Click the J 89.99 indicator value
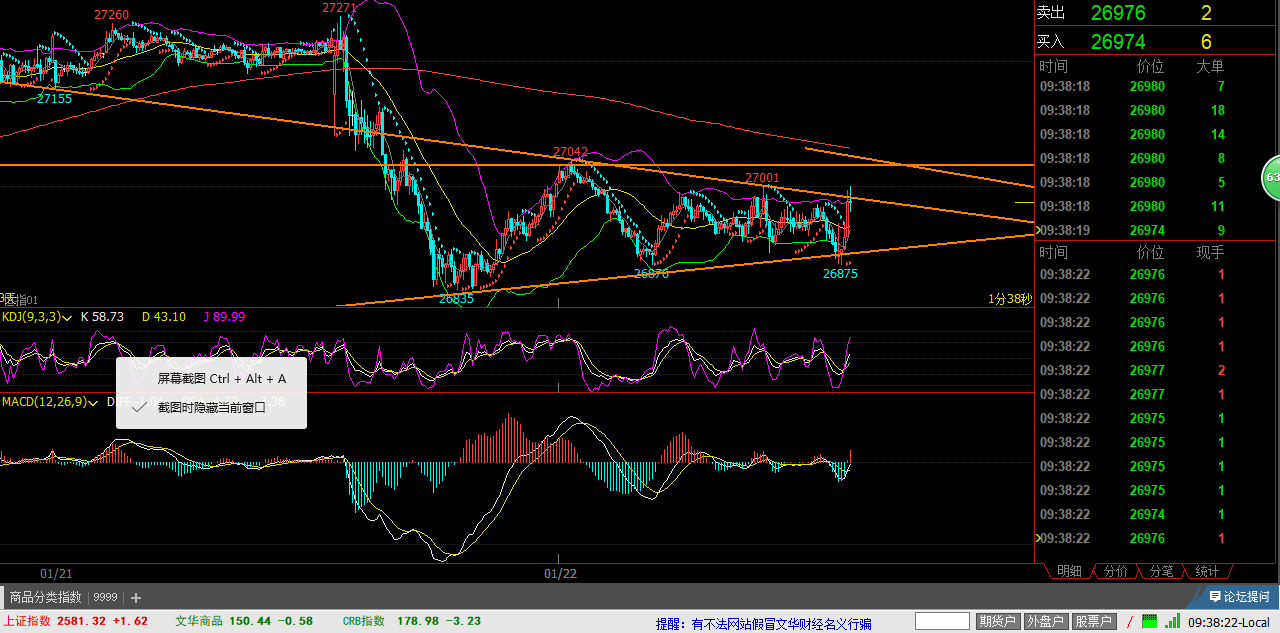This screenshot has width=1280, height=633. (224, 317)
